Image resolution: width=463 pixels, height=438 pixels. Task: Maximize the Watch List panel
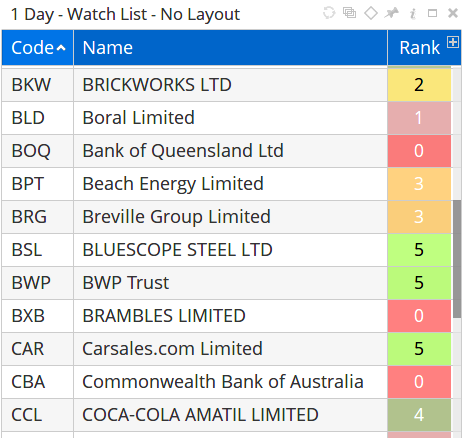coord(432,13)
